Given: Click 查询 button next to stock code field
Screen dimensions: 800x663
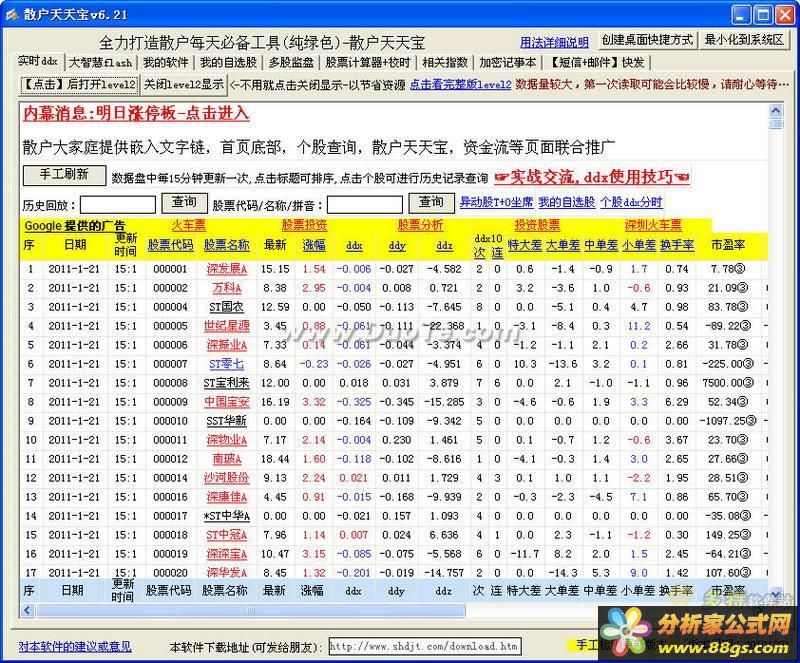Looking at the screenshot, I should point(431,203).
